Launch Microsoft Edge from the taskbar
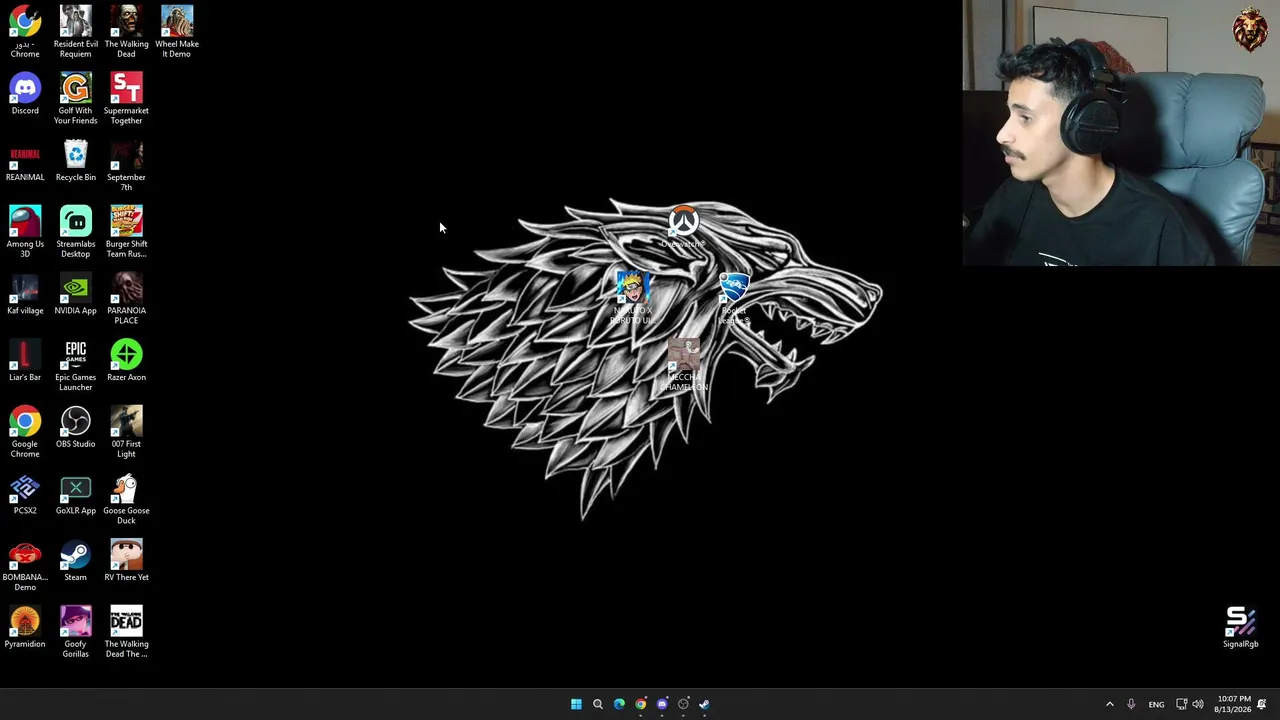The width and height of the screenshot is (1280, 720). click(619, 704)
